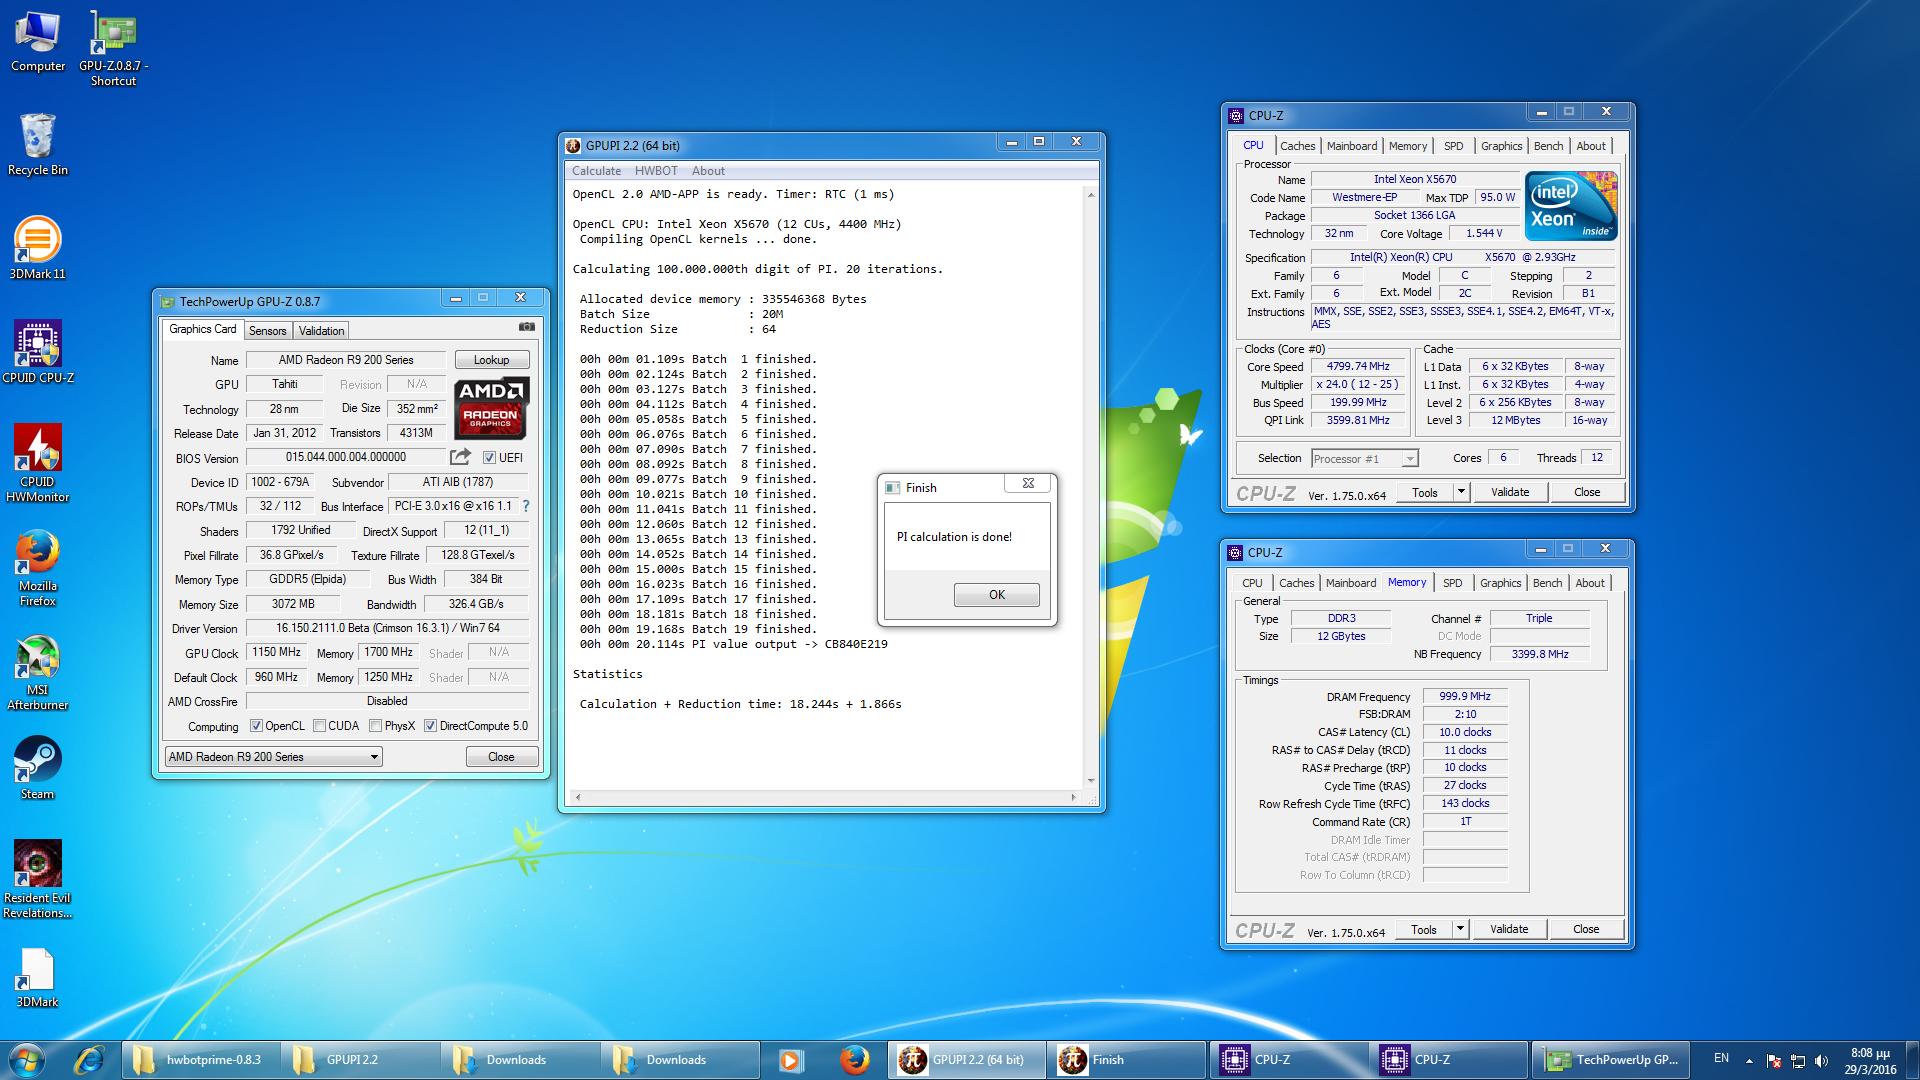
Task: Switch to Mainboard tab in upper CPU-Z window
Action: 1352,146
